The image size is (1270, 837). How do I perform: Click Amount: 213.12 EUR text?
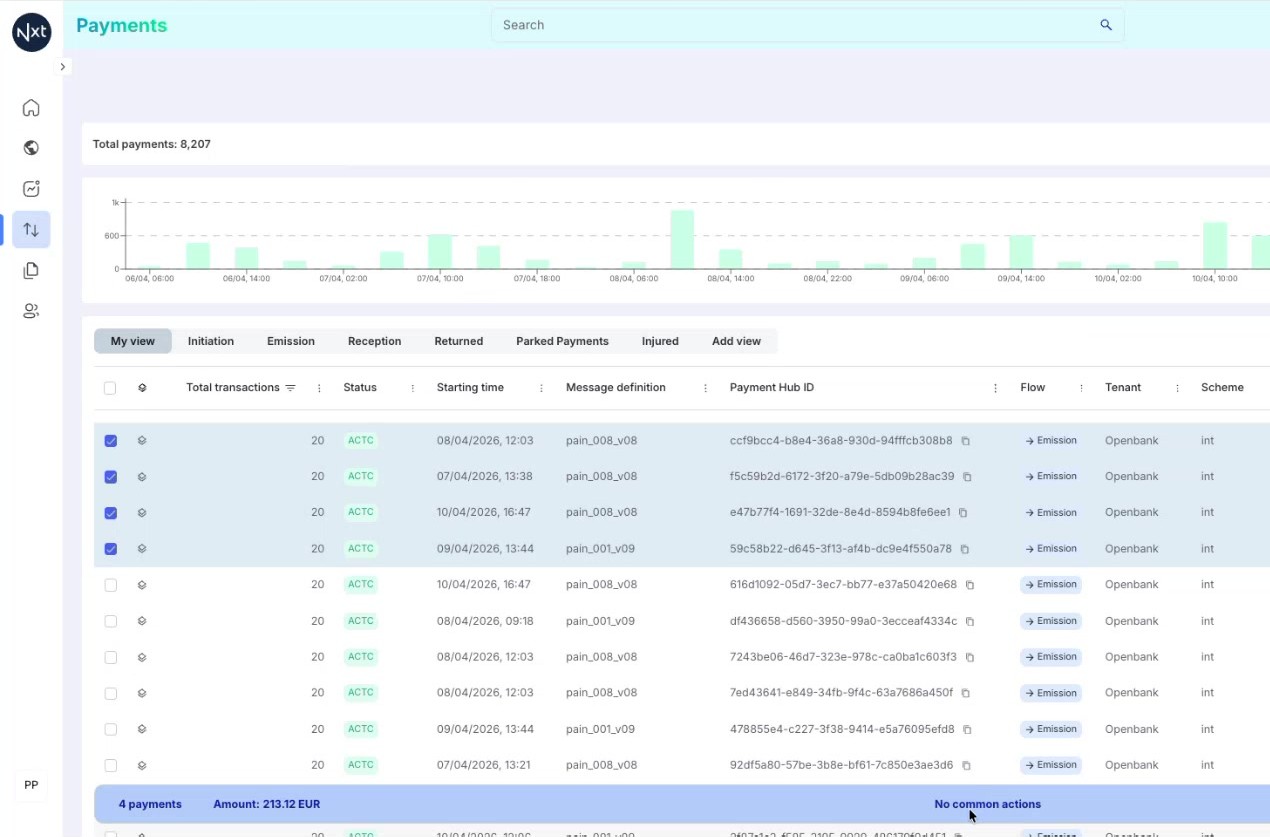pos(266,804)
